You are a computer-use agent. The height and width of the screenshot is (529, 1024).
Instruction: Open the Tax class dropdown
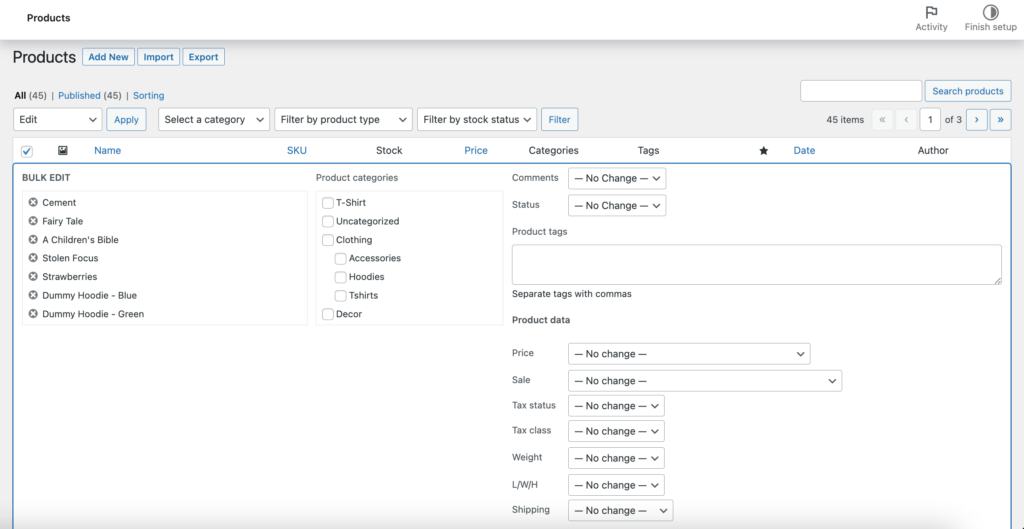[616, 431]
